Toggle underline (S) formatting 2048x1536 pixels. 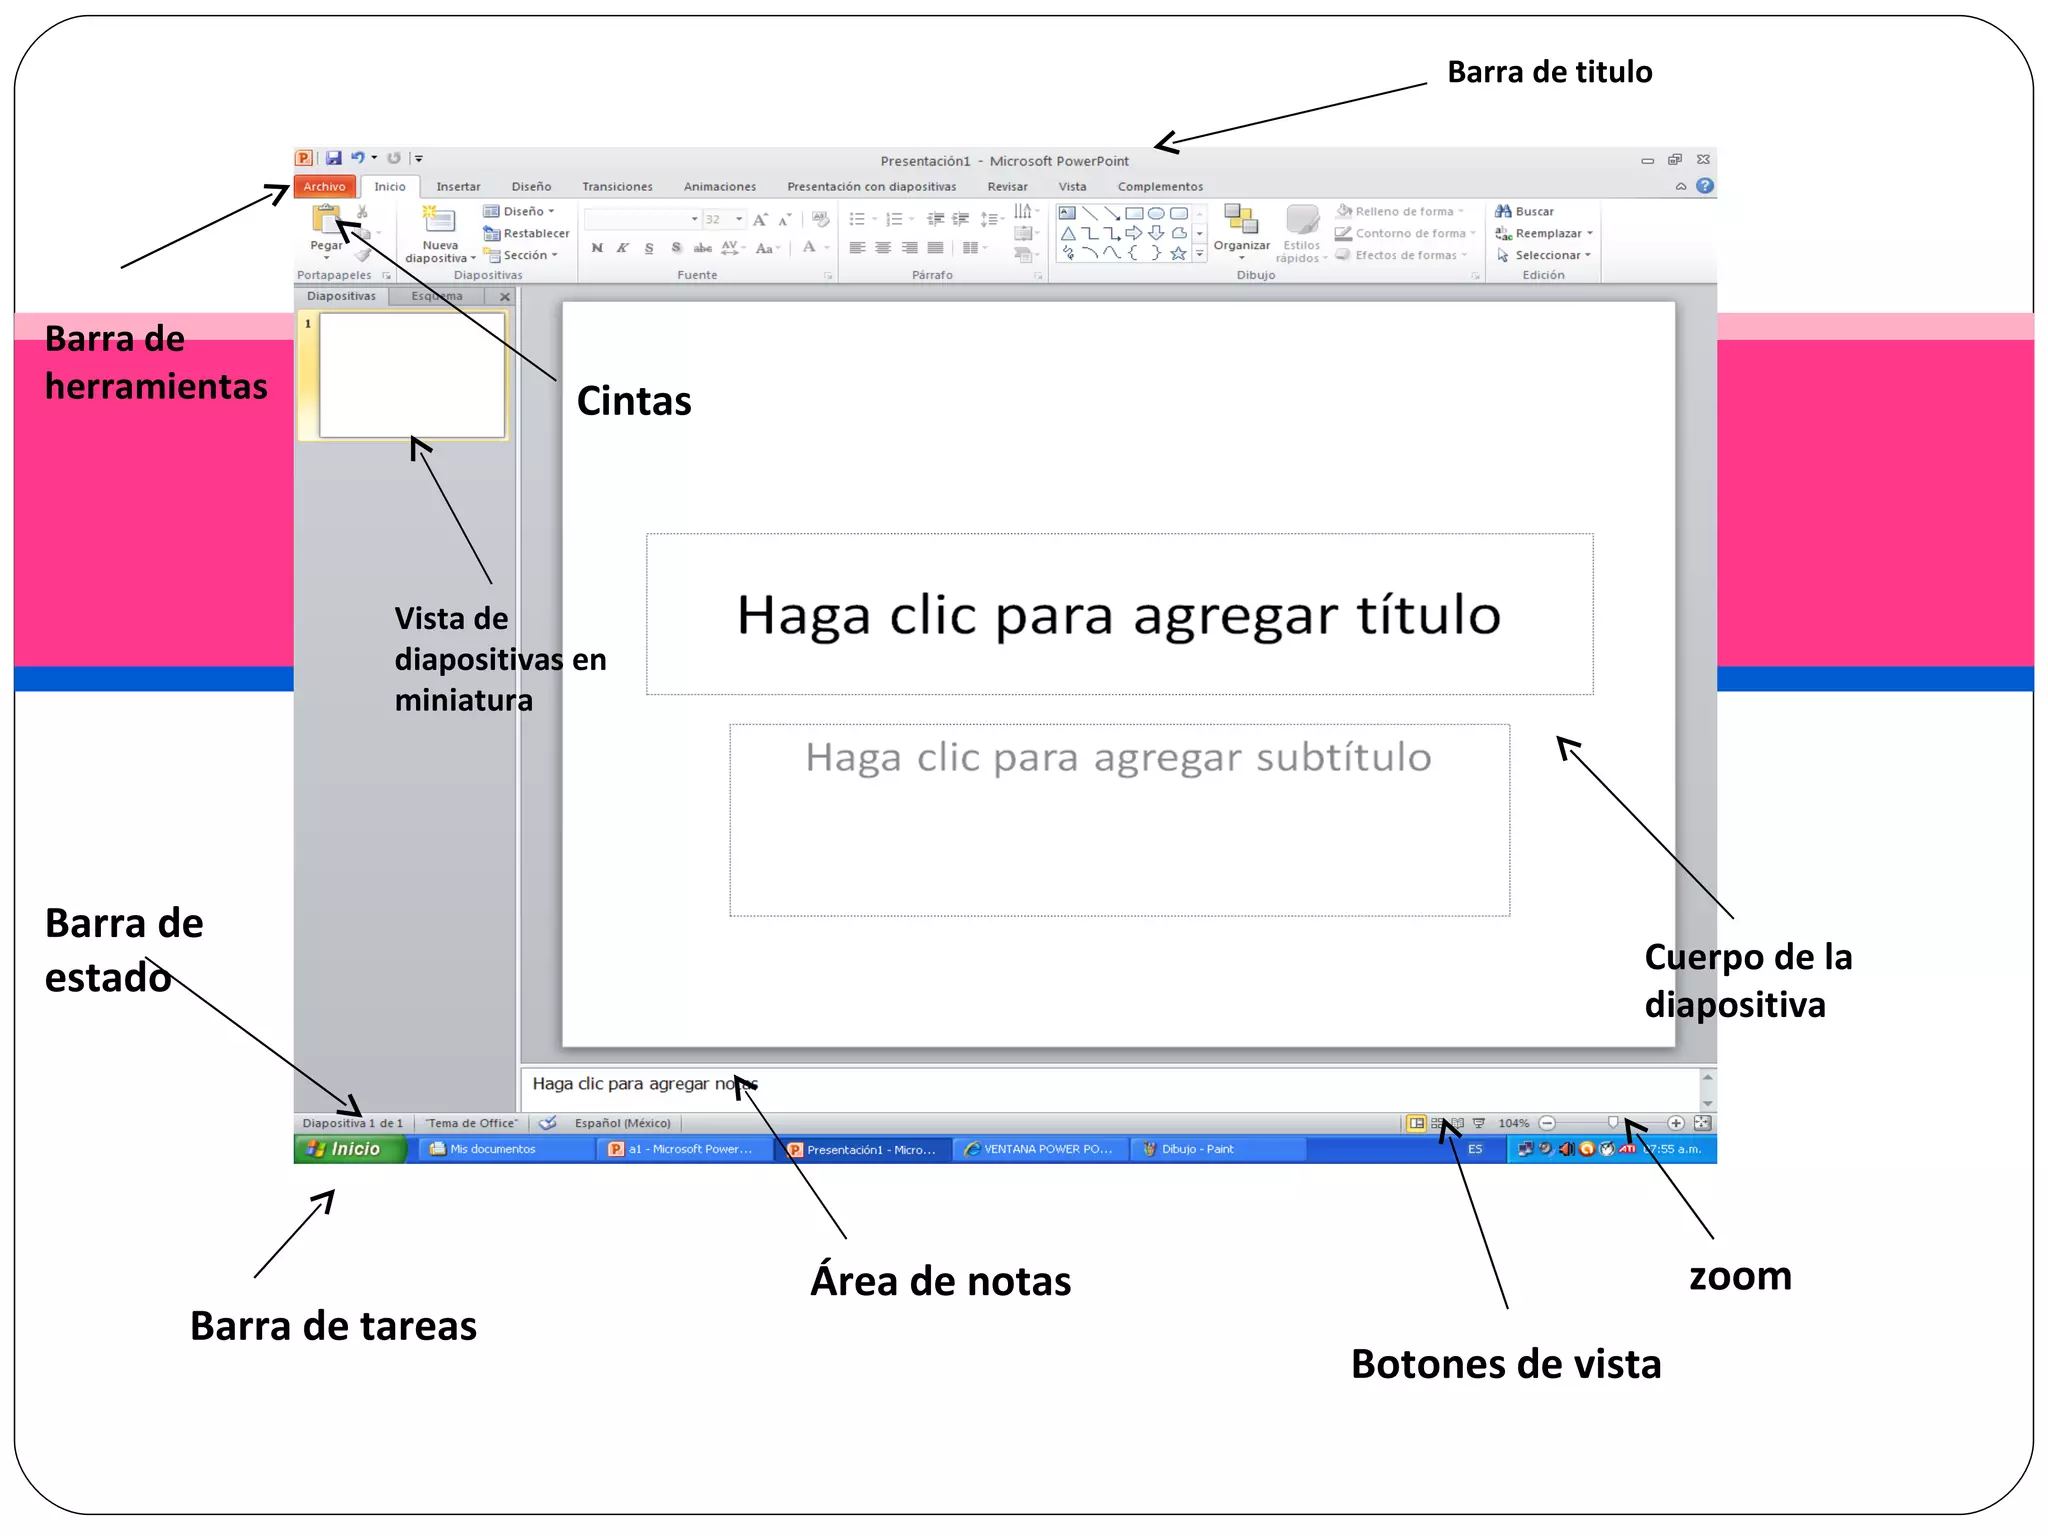click(649, 248)
